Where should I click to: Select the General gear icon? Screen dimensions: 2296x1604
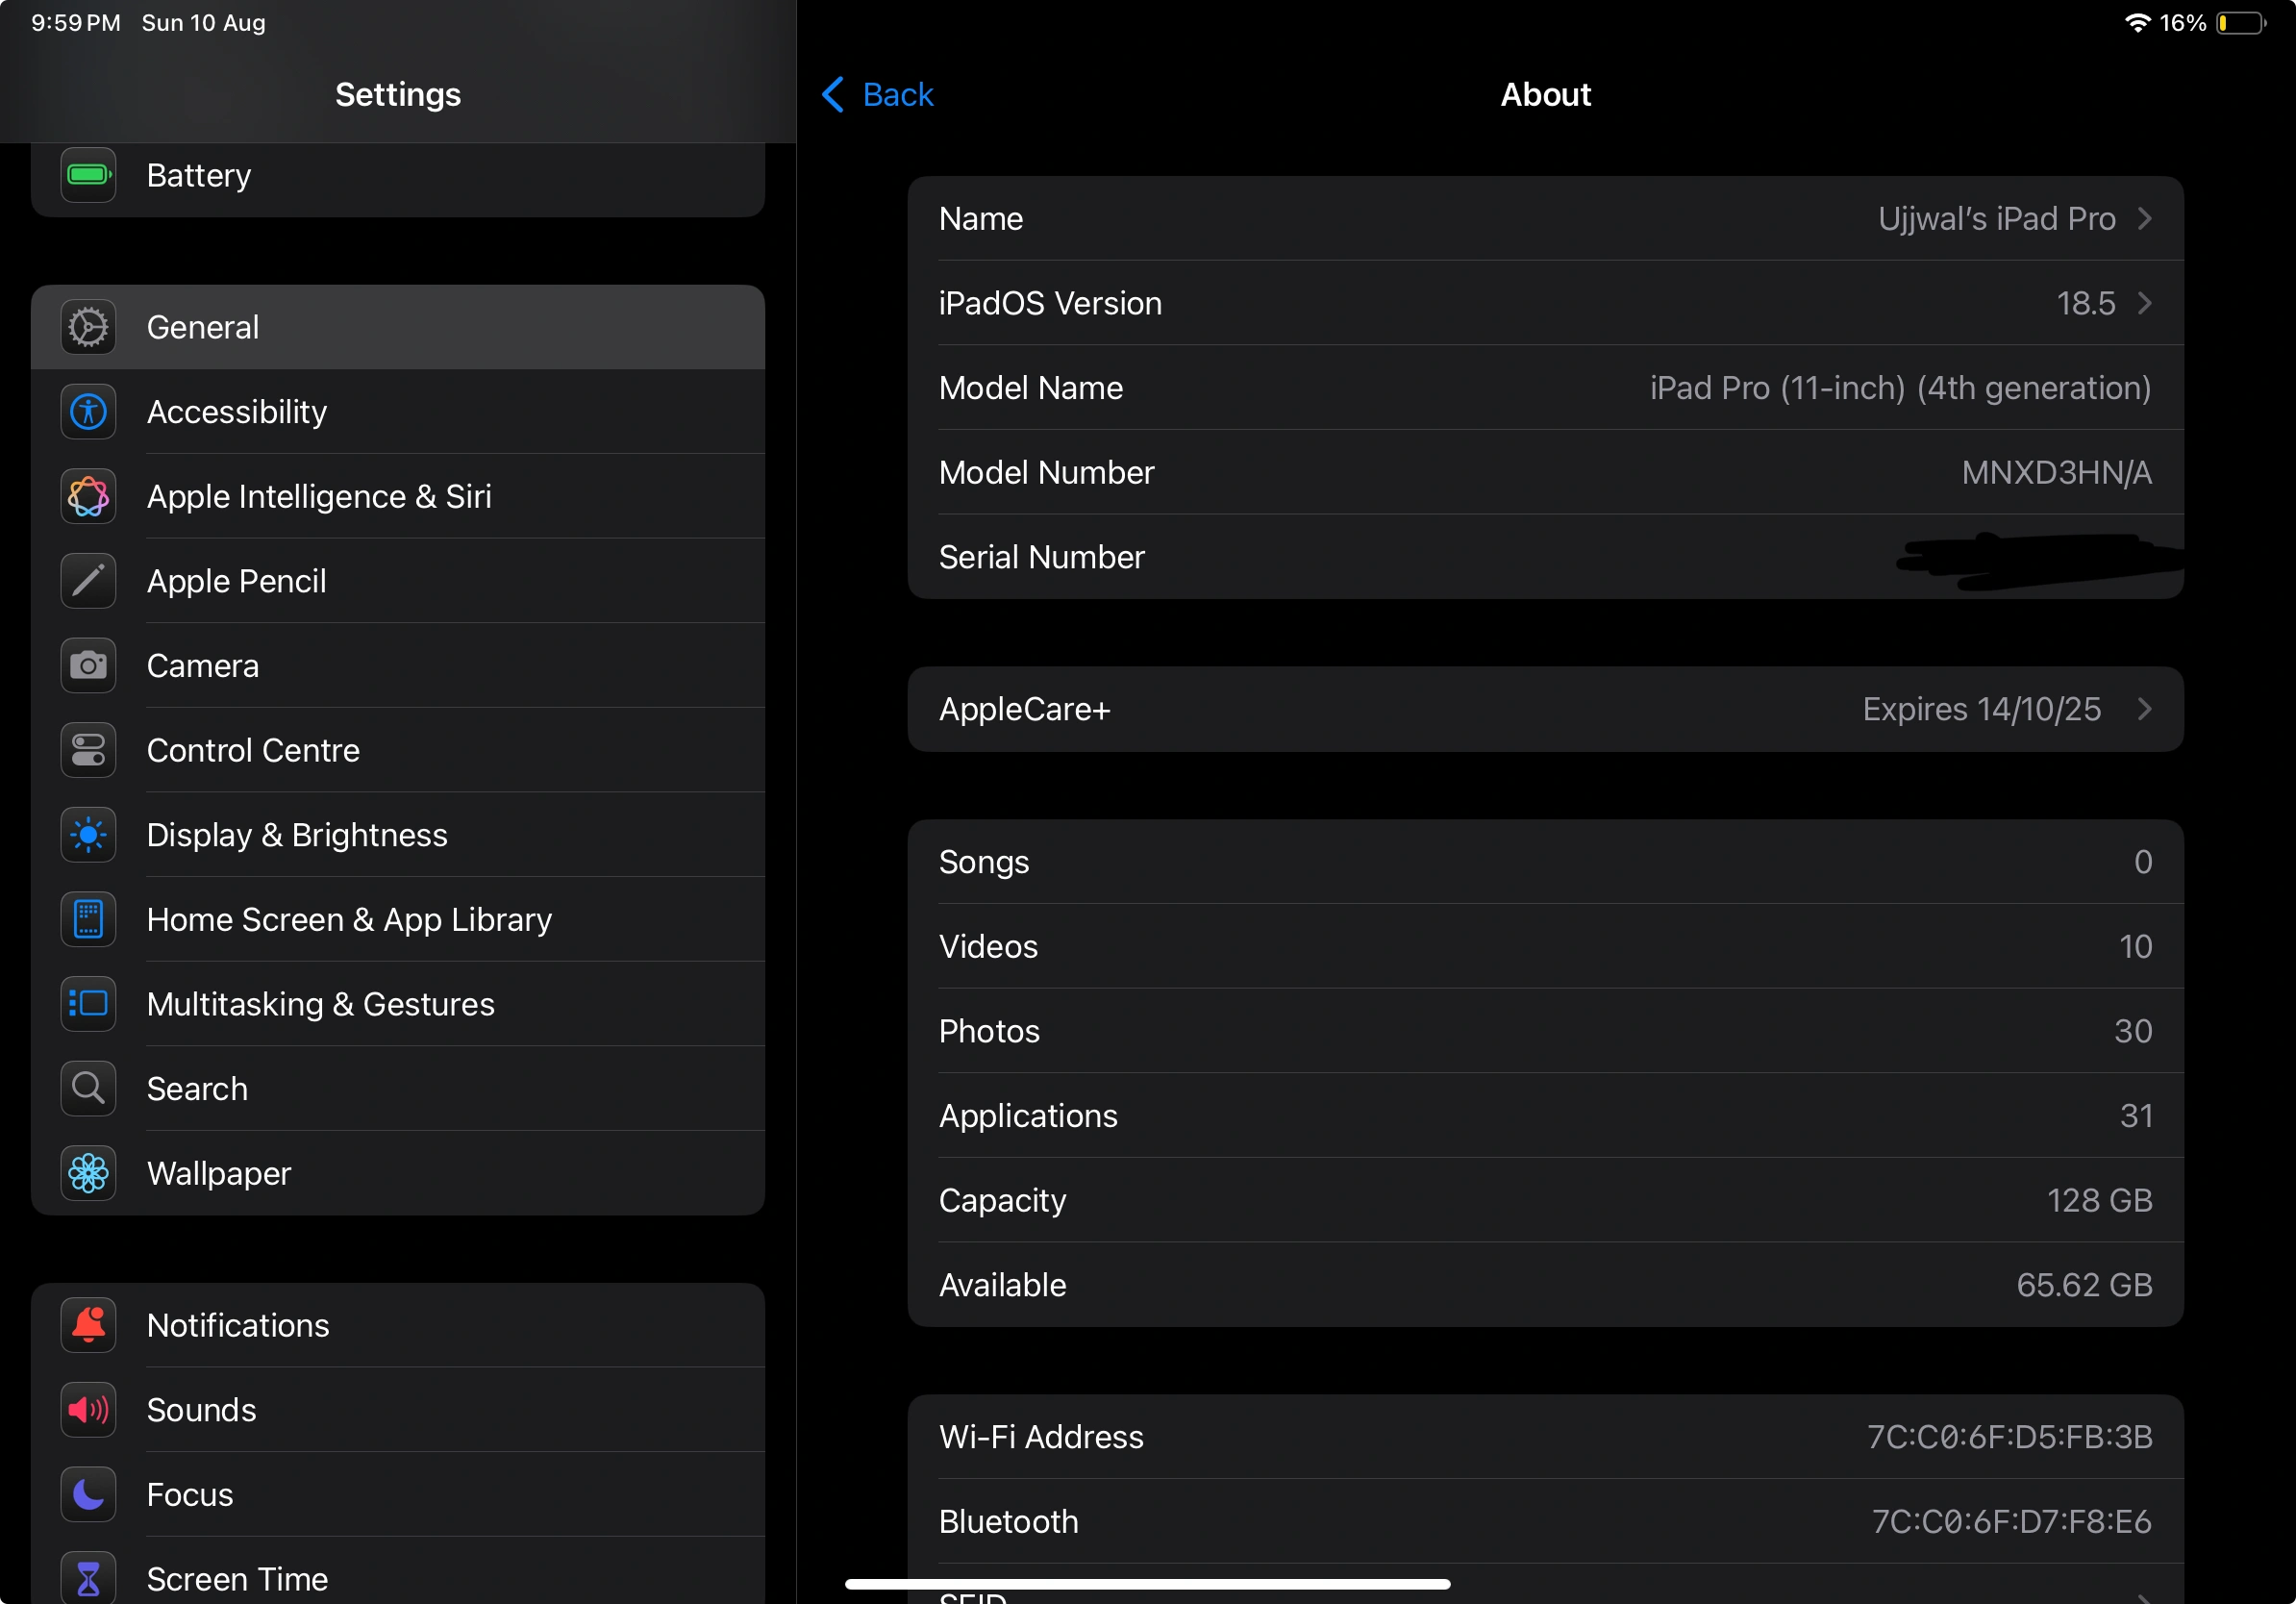tap(88, 327)
